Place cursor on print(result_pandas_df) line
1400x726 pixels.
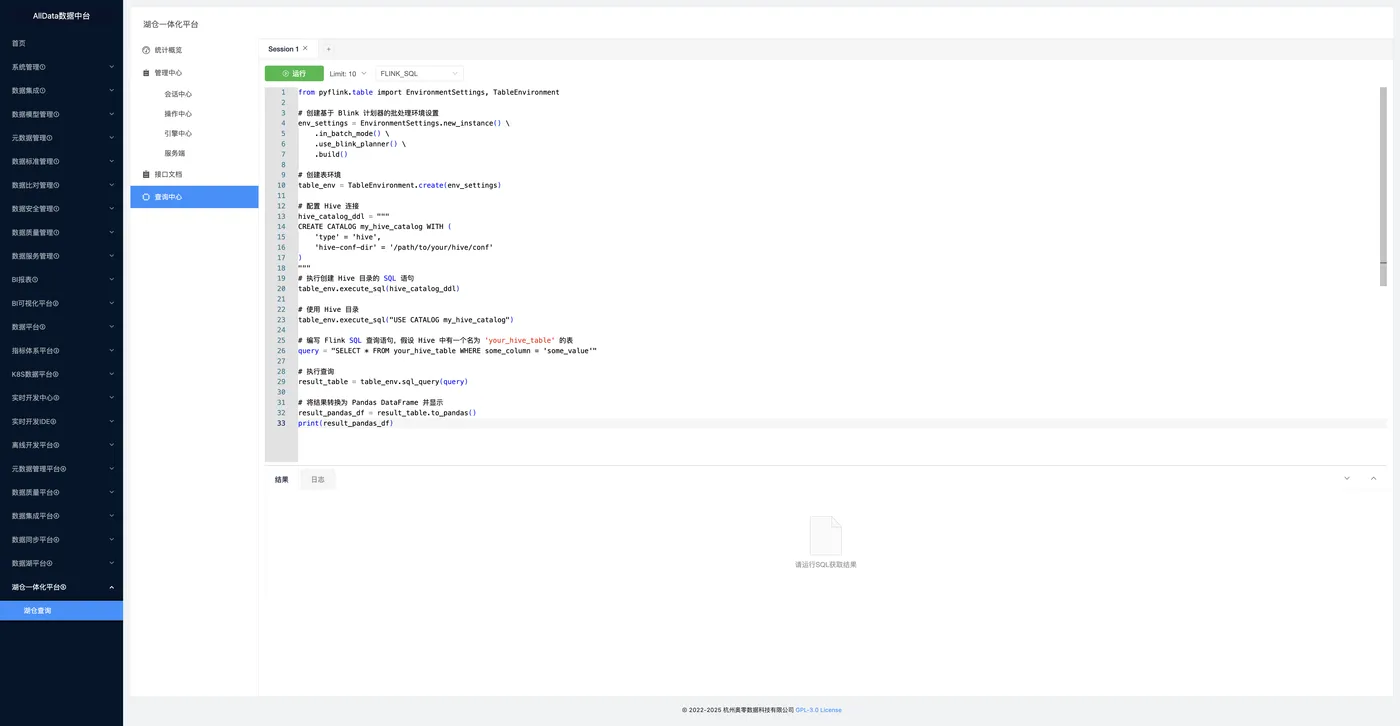pos(345,423)
